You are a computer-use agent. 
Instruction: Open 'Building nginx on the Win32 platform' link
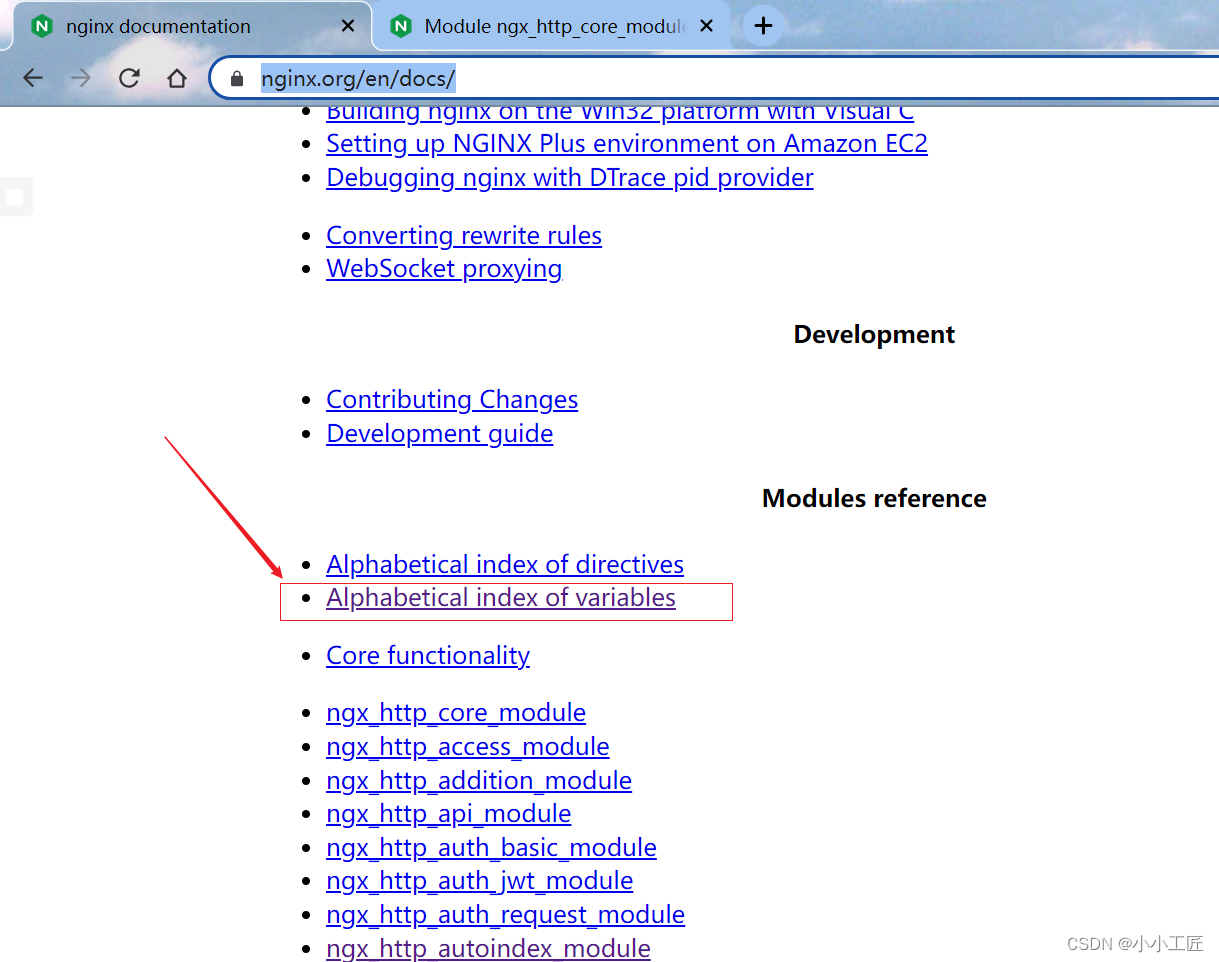[620, 112]
